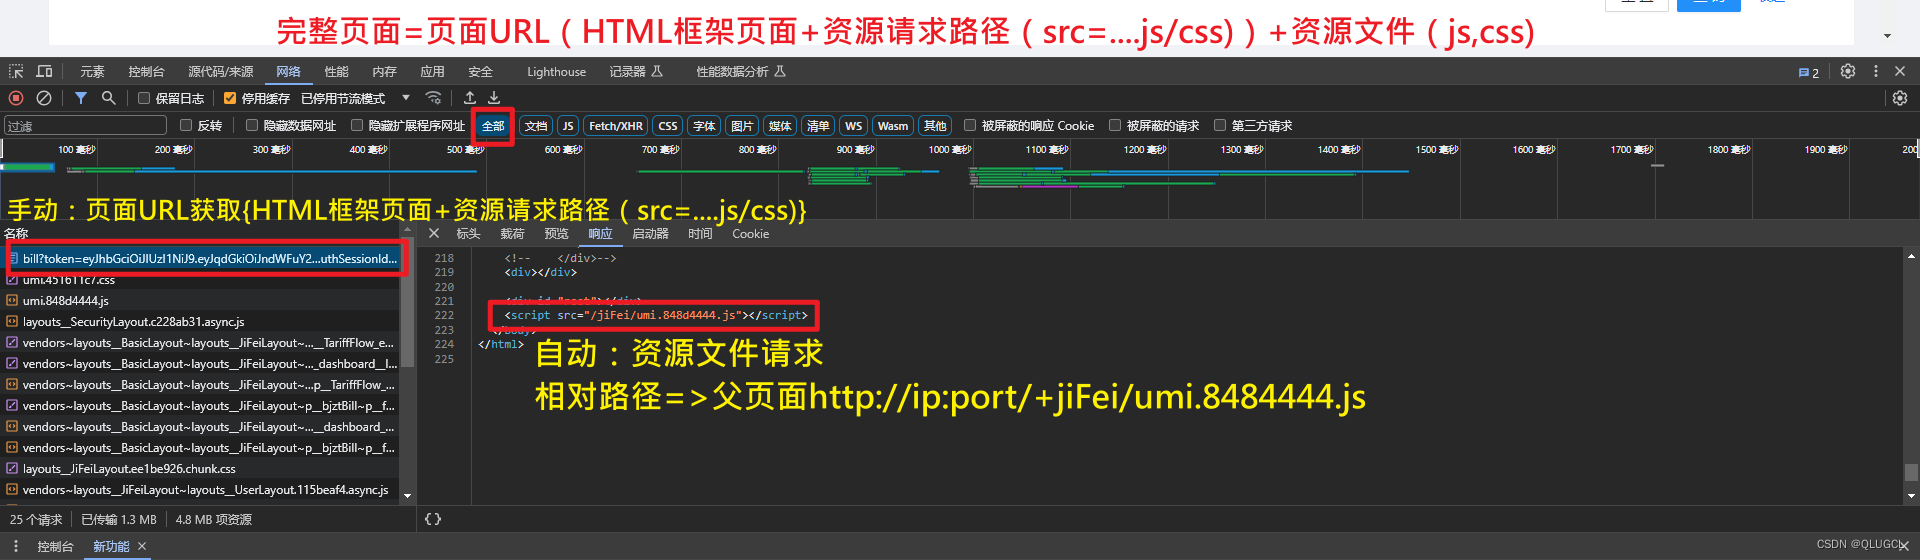The width and height of the screenshot is (1920, 560).
Task: Switch to 内存 panel tab
Action: click(x=384, y=72)
